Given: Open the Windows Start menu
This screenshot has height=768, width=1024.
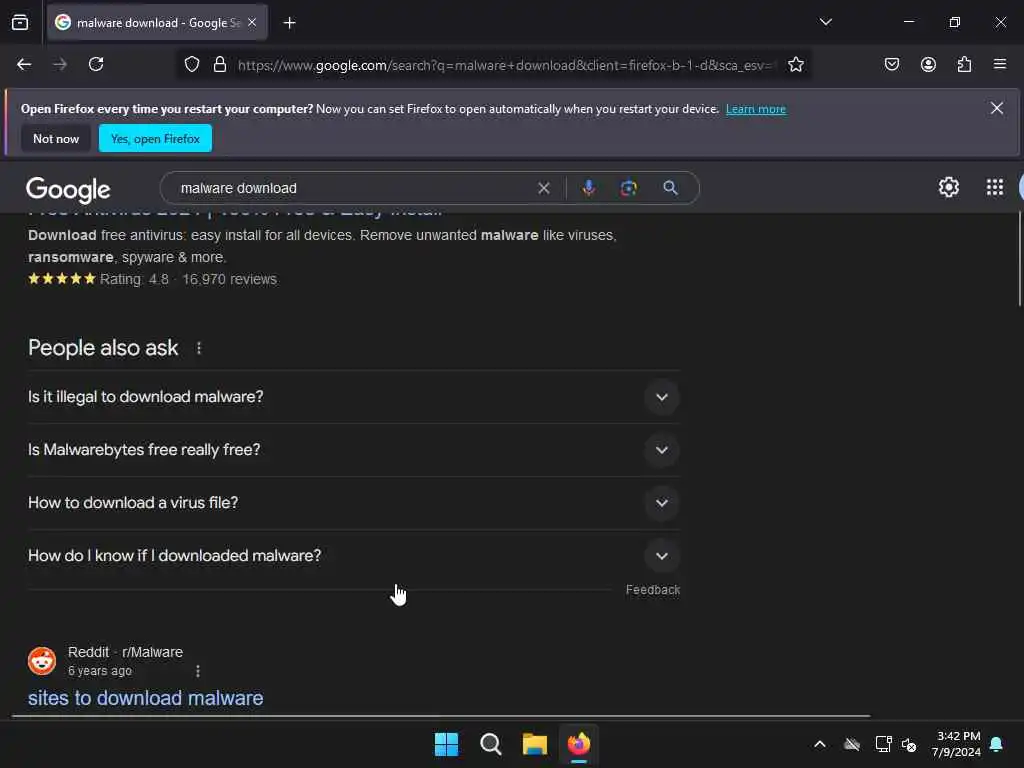Looking at the screenshot, I should point(446,744).
